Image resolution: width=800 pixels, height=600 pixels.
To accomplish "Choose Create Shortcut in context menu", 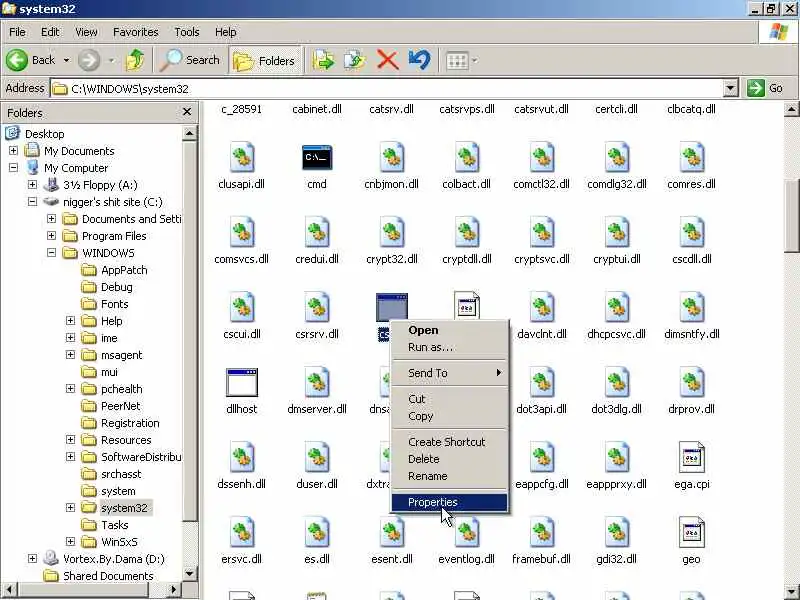I will pos(449,442).
